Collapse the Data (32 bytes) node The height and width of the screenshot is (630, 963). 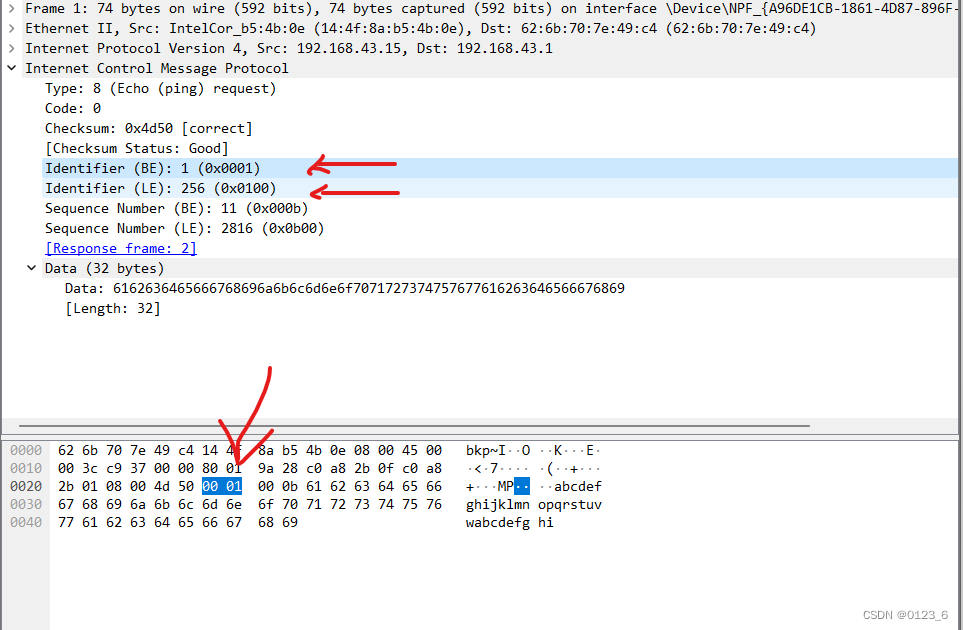click(31, 268)
